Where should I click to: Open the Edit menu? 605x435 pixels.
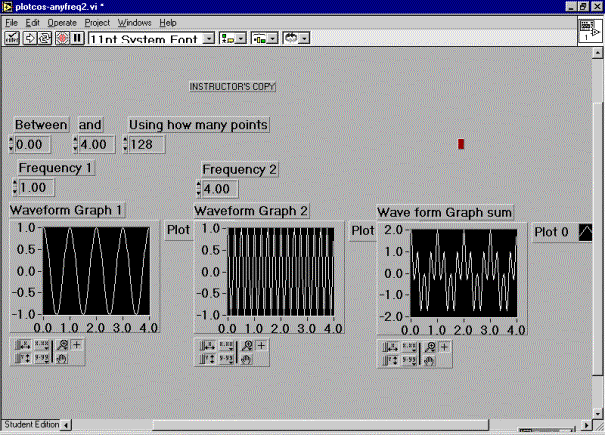(32, 23)
